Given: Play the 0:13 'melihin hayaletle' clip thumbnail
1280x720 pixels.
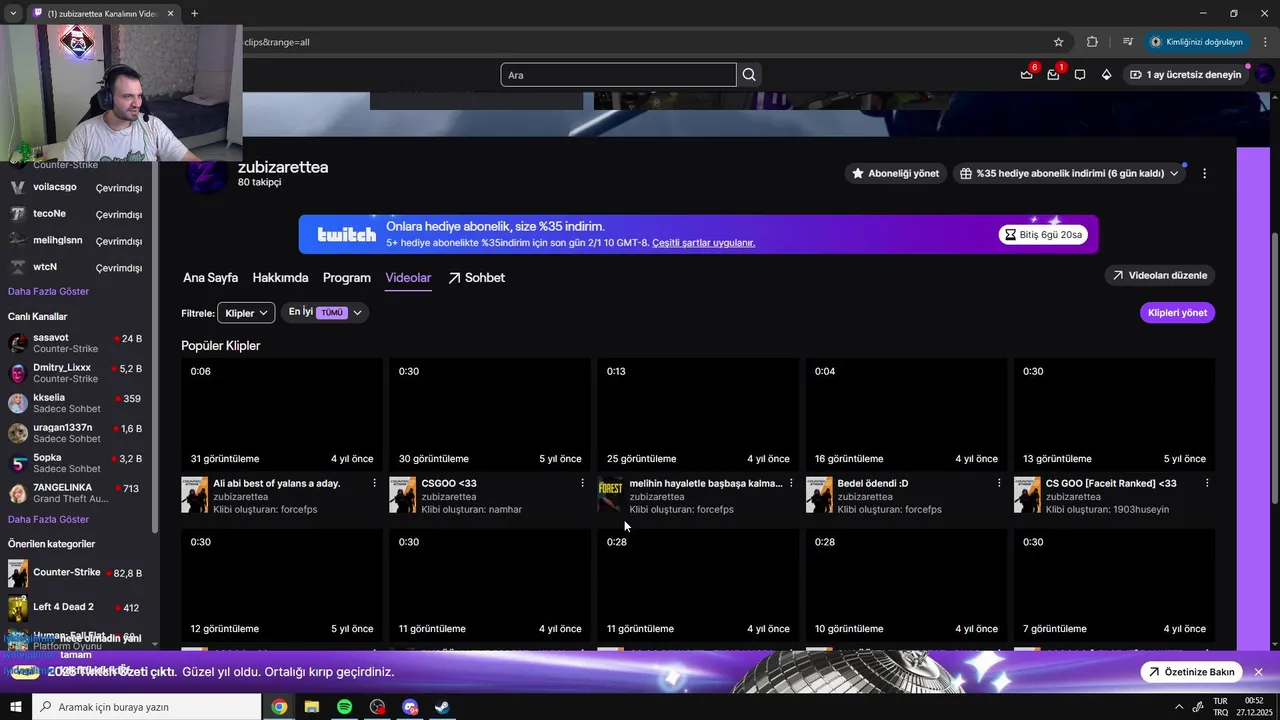Looking at the screenshot, I should 698,415.
